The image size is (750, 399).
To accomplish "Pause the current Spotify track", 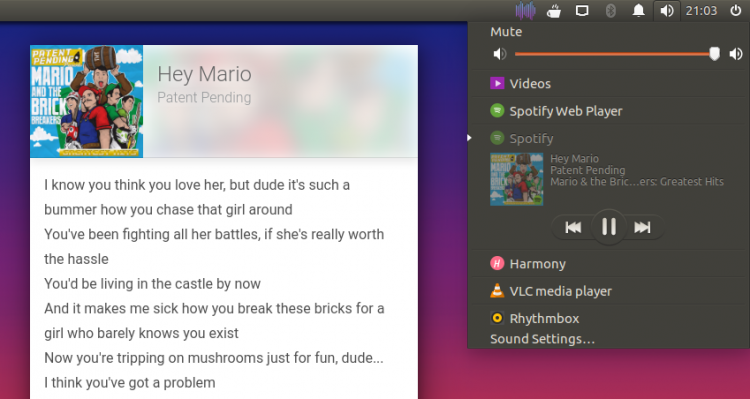I will (608, 227).
